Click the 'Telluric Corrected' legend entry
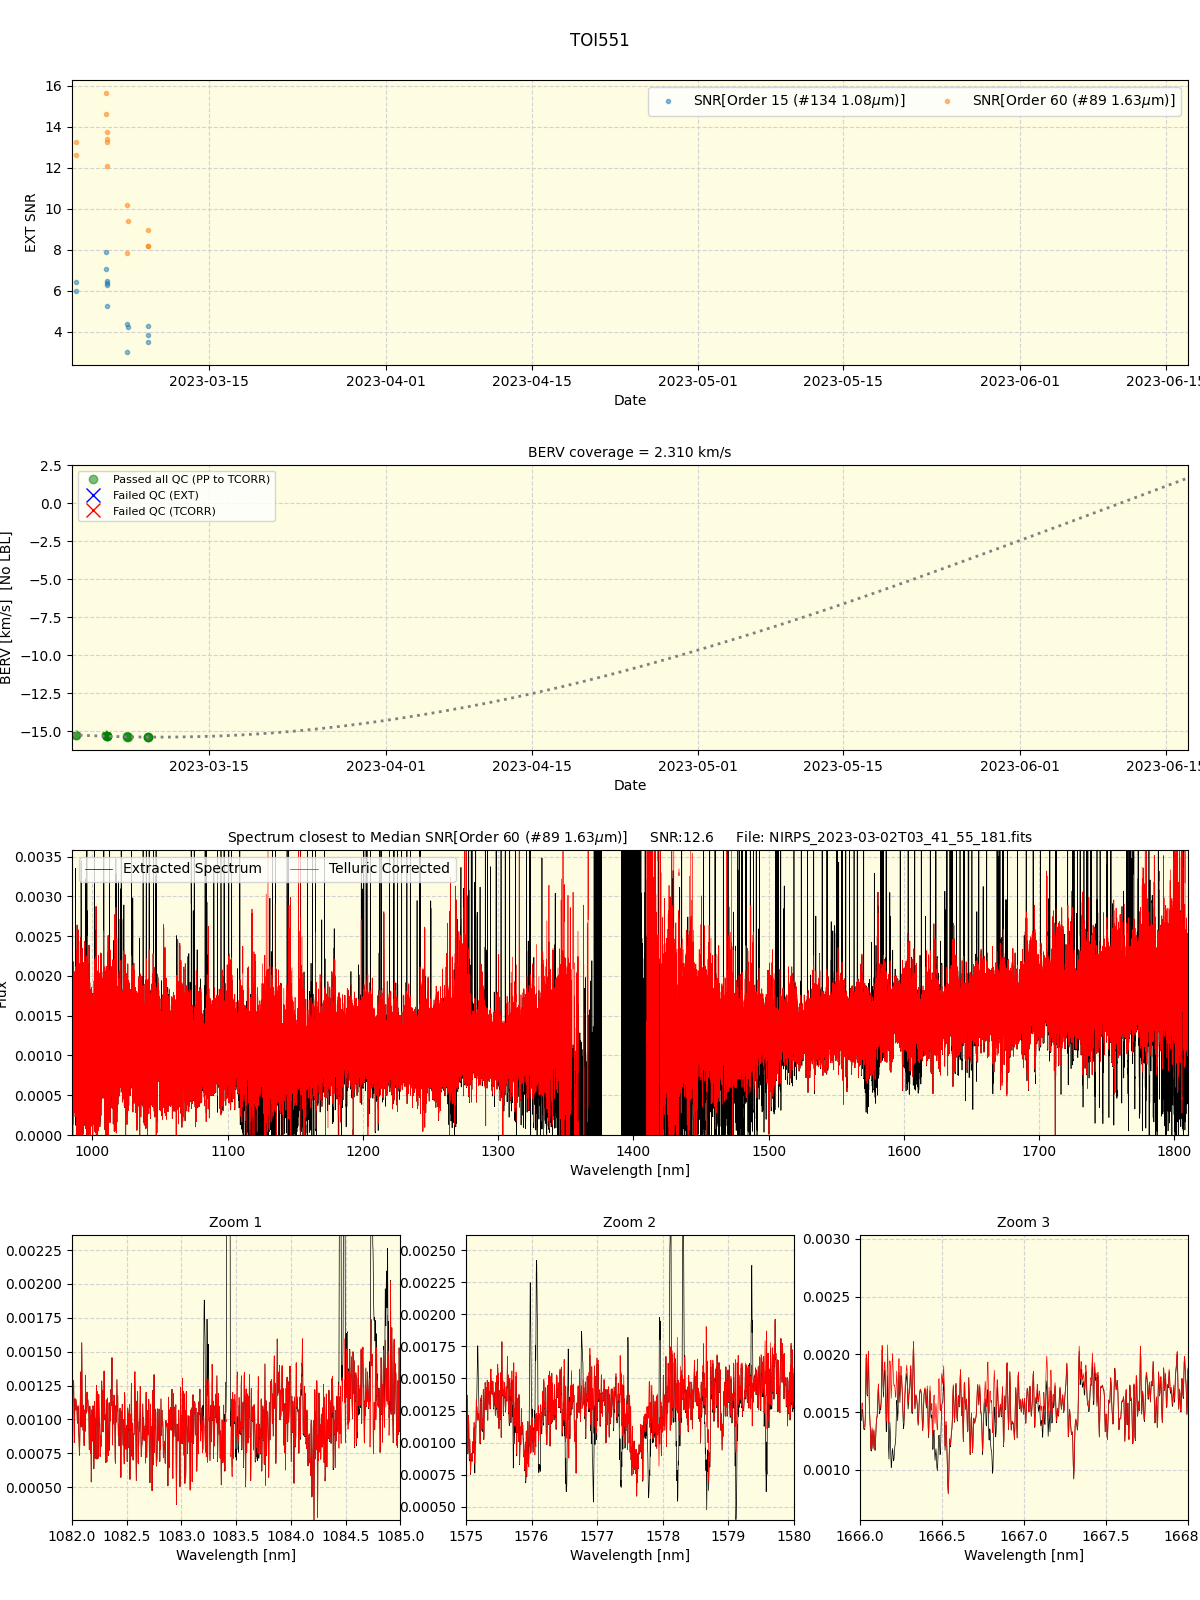 pyautogui.click(x=370, y=868)
